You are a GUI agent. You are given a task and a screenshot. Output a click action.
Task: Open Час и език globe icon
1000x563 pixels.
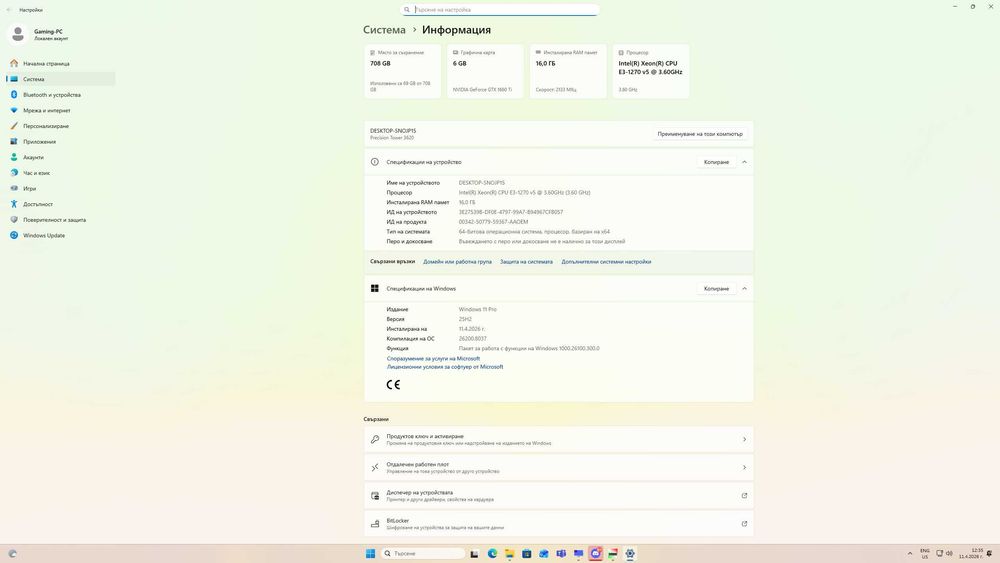click(14, 173)
